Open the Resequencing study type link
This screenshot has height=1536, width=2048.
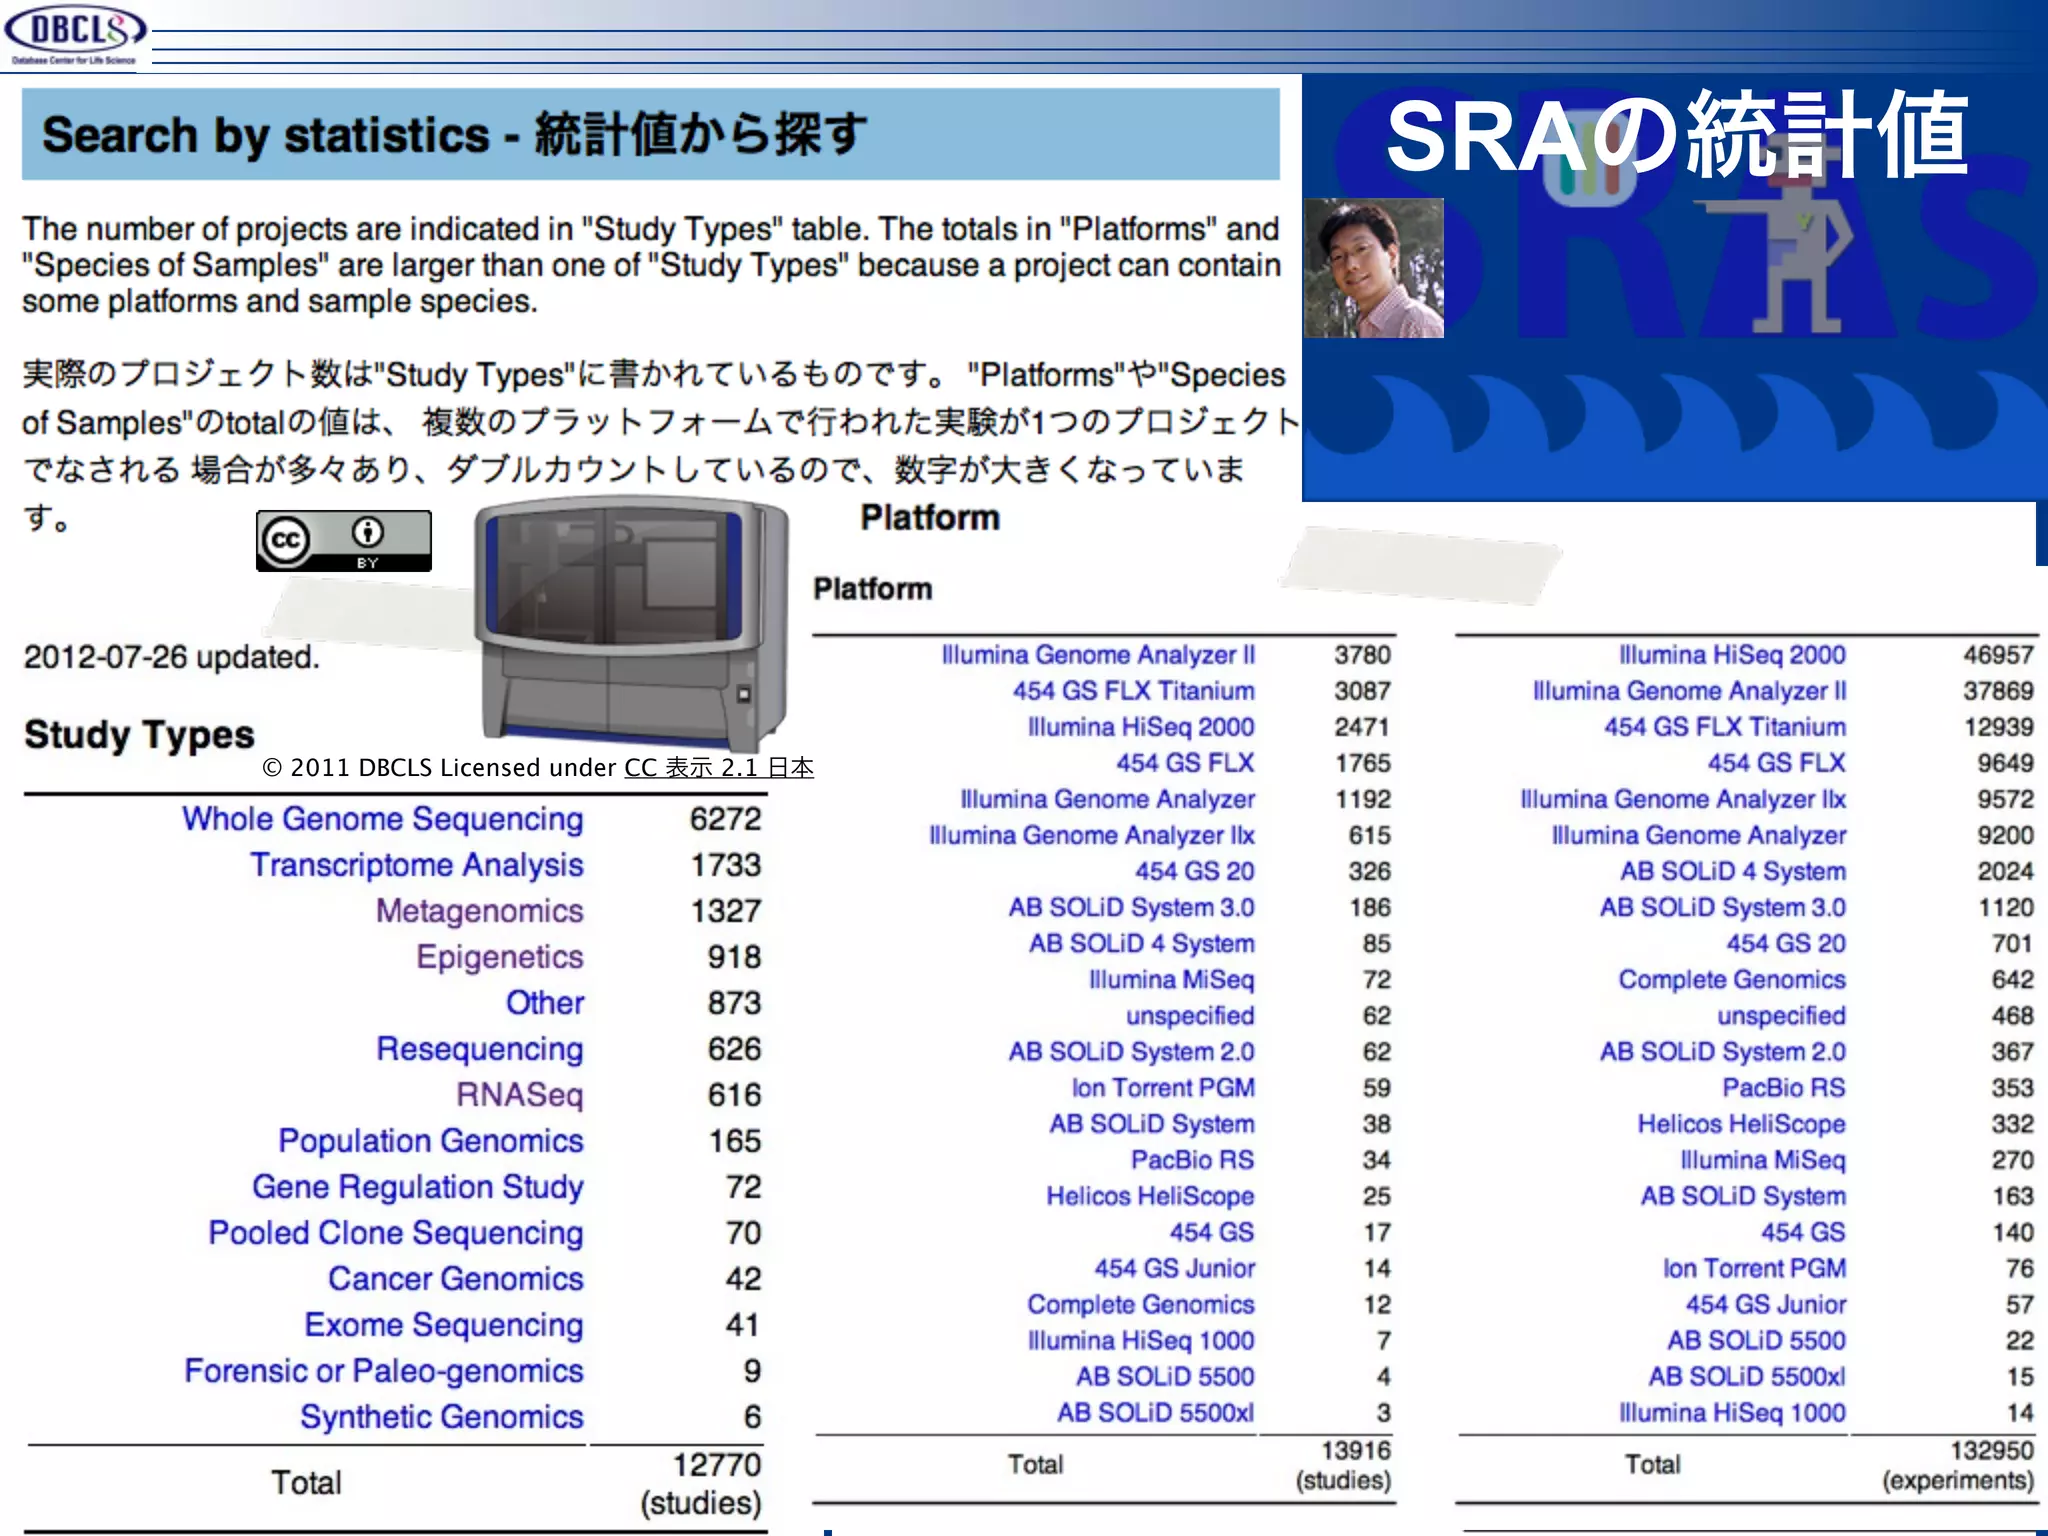[480, 1049]
